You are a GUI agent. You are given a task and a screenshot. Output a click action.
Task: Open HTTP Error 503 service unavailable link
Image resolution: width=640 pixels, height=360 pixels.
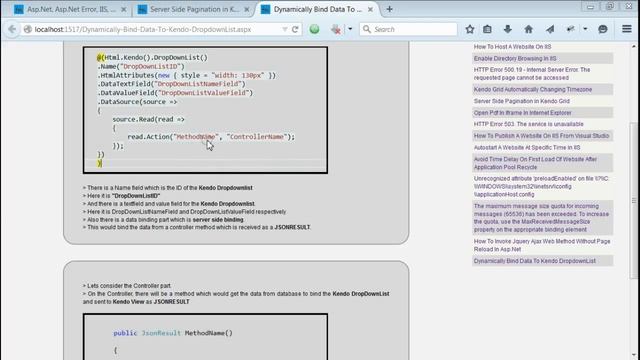[529, 124]
